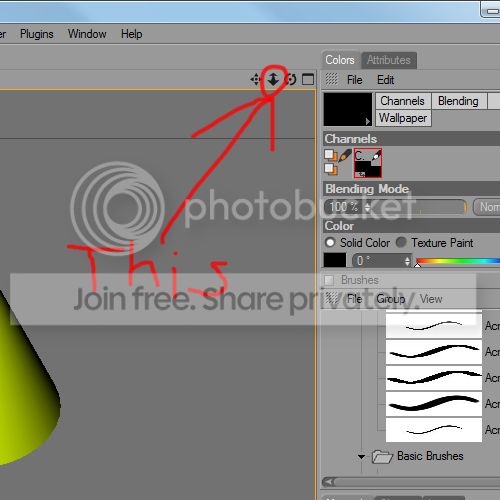Open the Plugins menu
The width and height of the screenshot is (500, 500).
[x=37, y=34]
